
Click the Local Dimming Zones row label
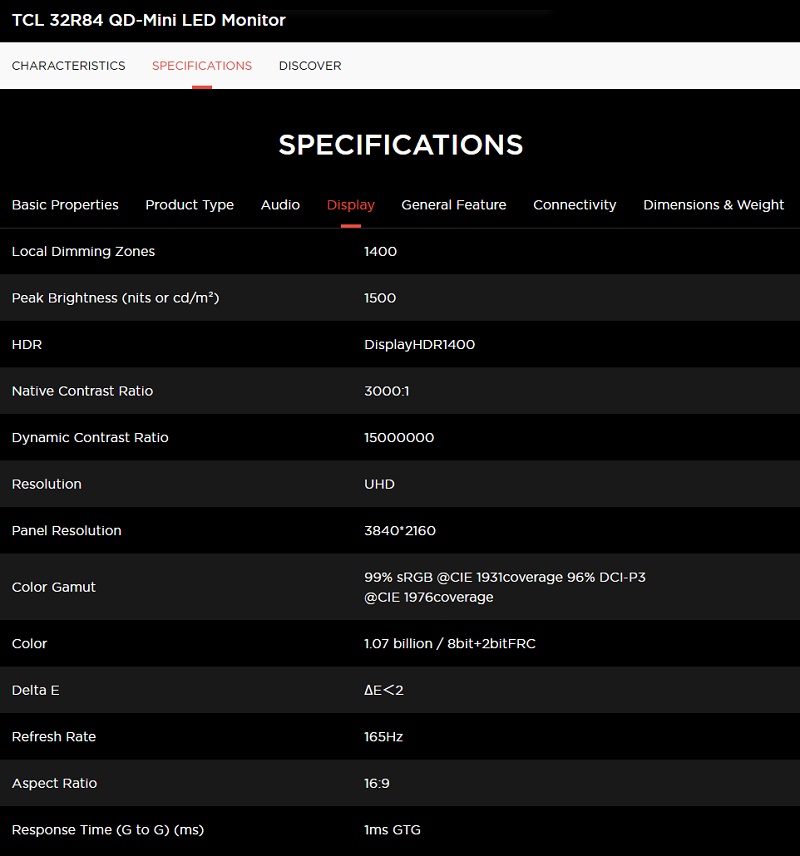[x=83, y=251]
